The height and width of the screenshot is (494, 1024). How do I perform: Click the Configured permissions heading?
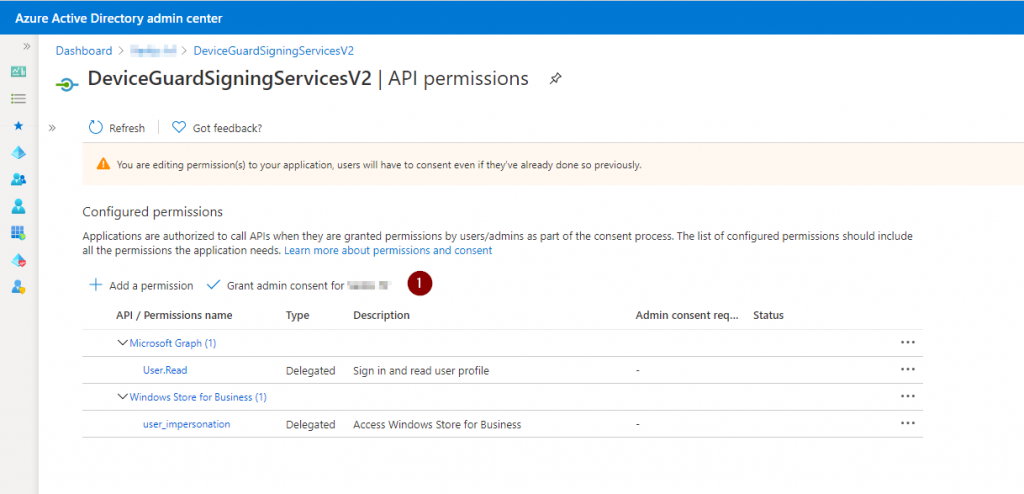pos(153,212)
